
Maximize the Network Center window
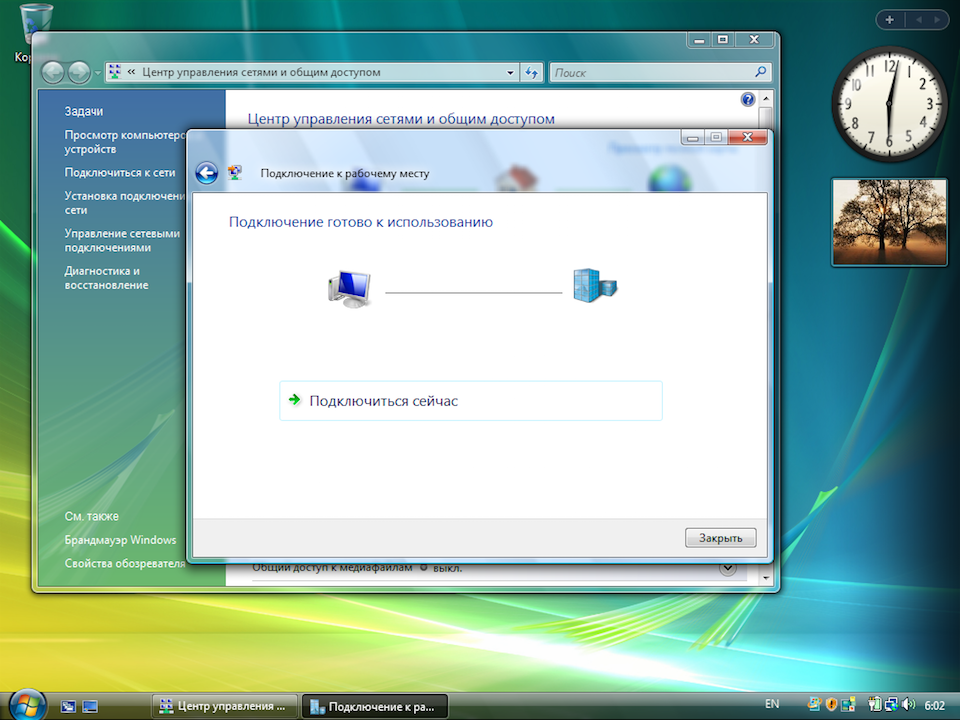tap(722, 40)
